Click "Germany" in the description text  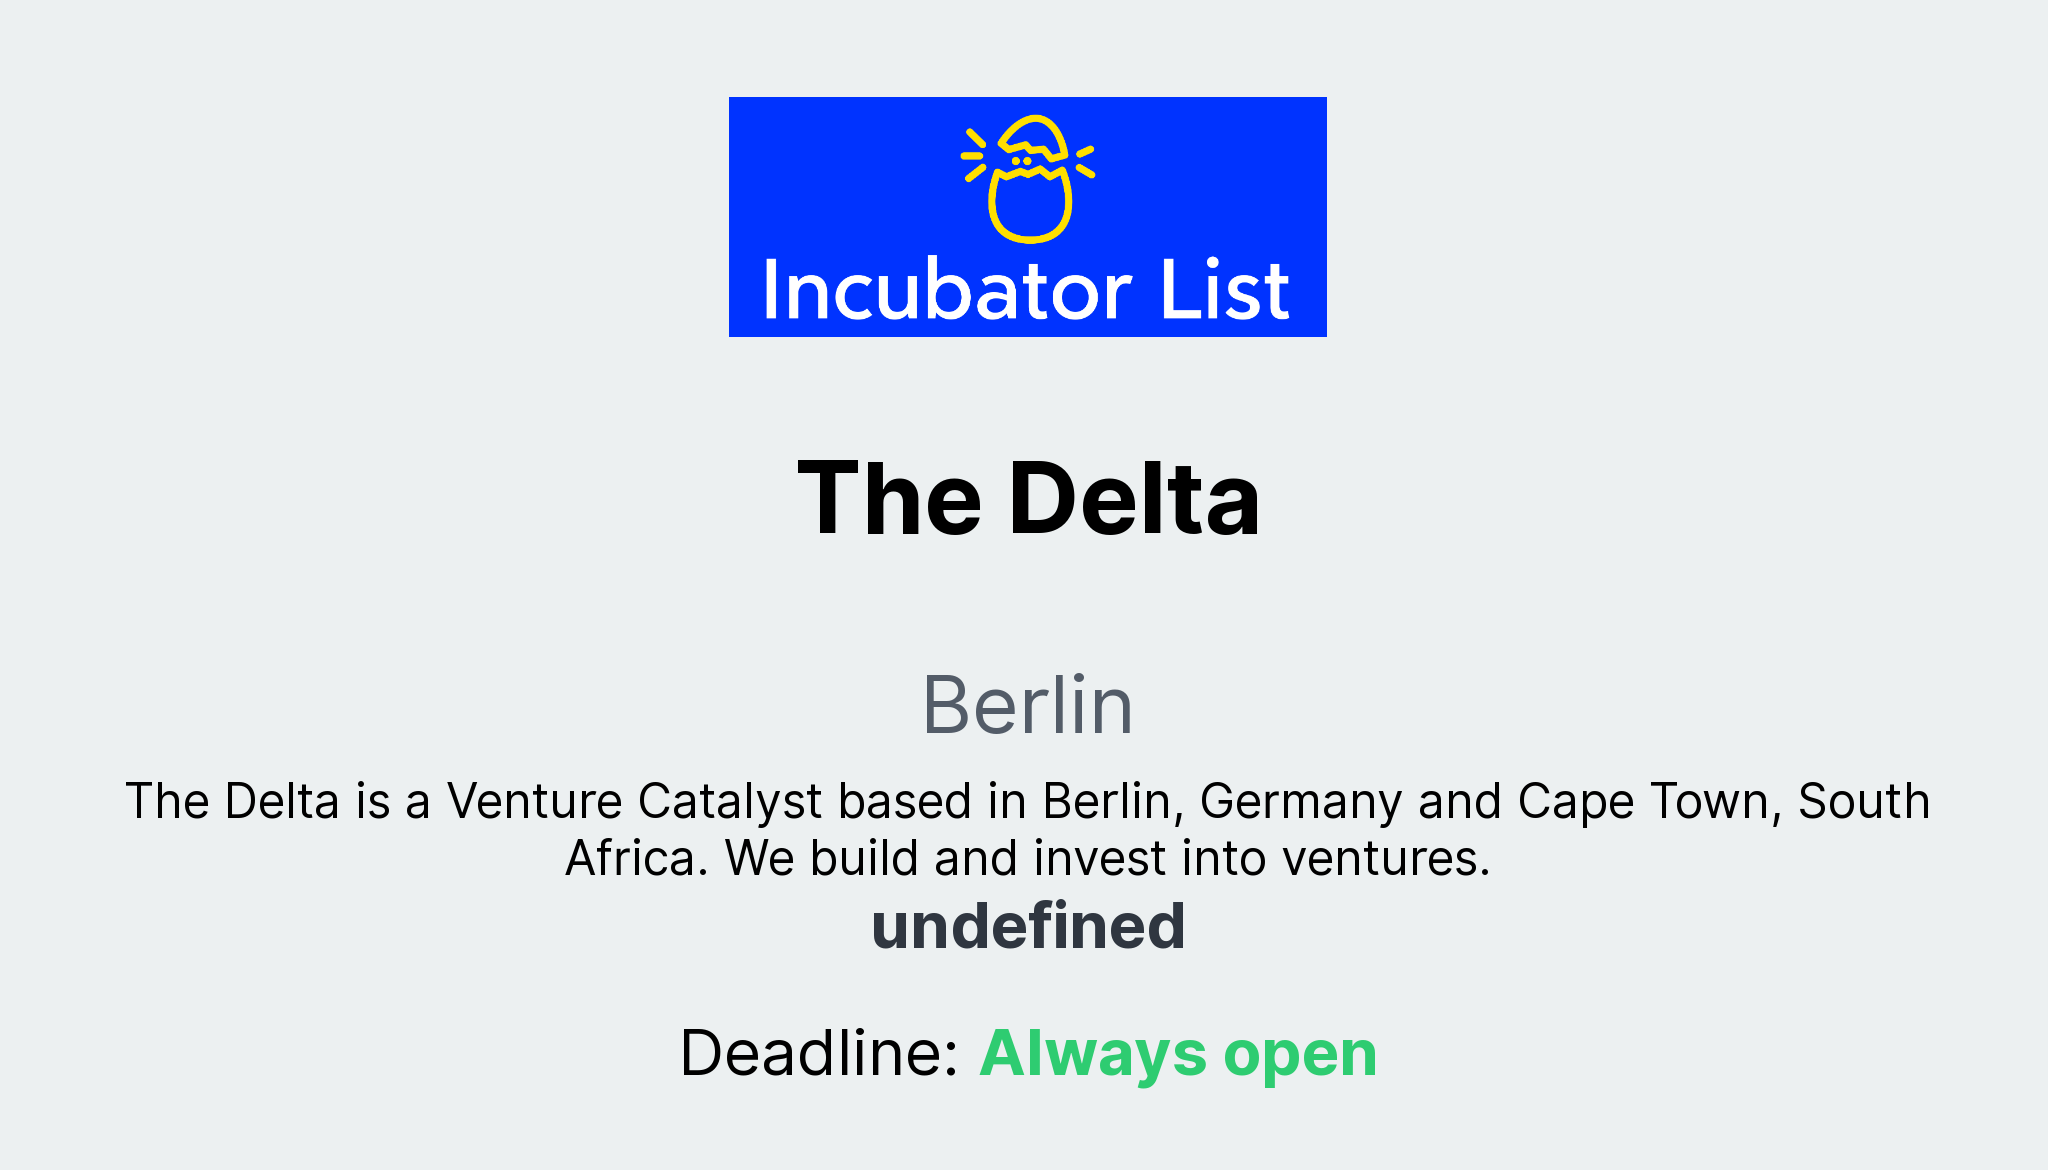coord(1300,801)
